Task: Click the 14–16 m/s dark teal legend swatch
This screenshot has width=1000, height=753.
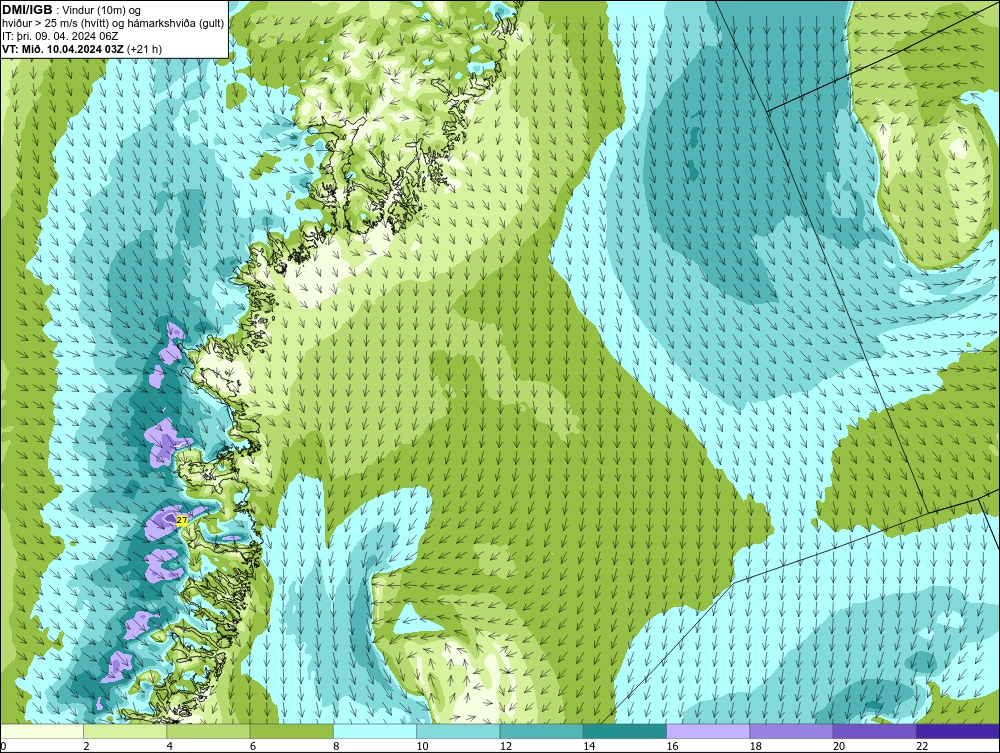Action: pyautogui.click(x=625, y=731)
